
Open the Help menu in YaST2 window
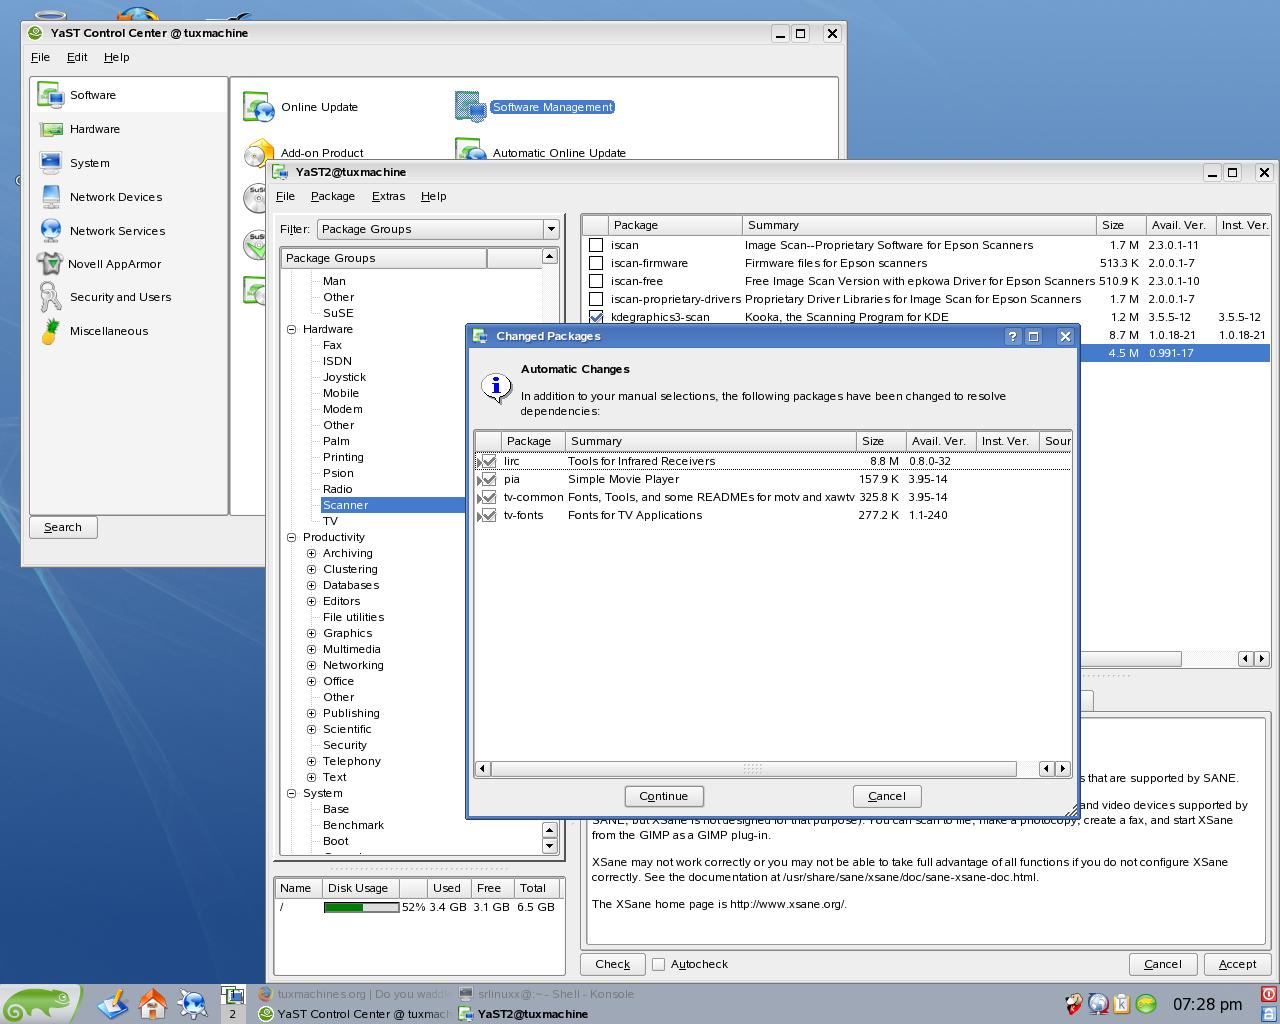433,196
